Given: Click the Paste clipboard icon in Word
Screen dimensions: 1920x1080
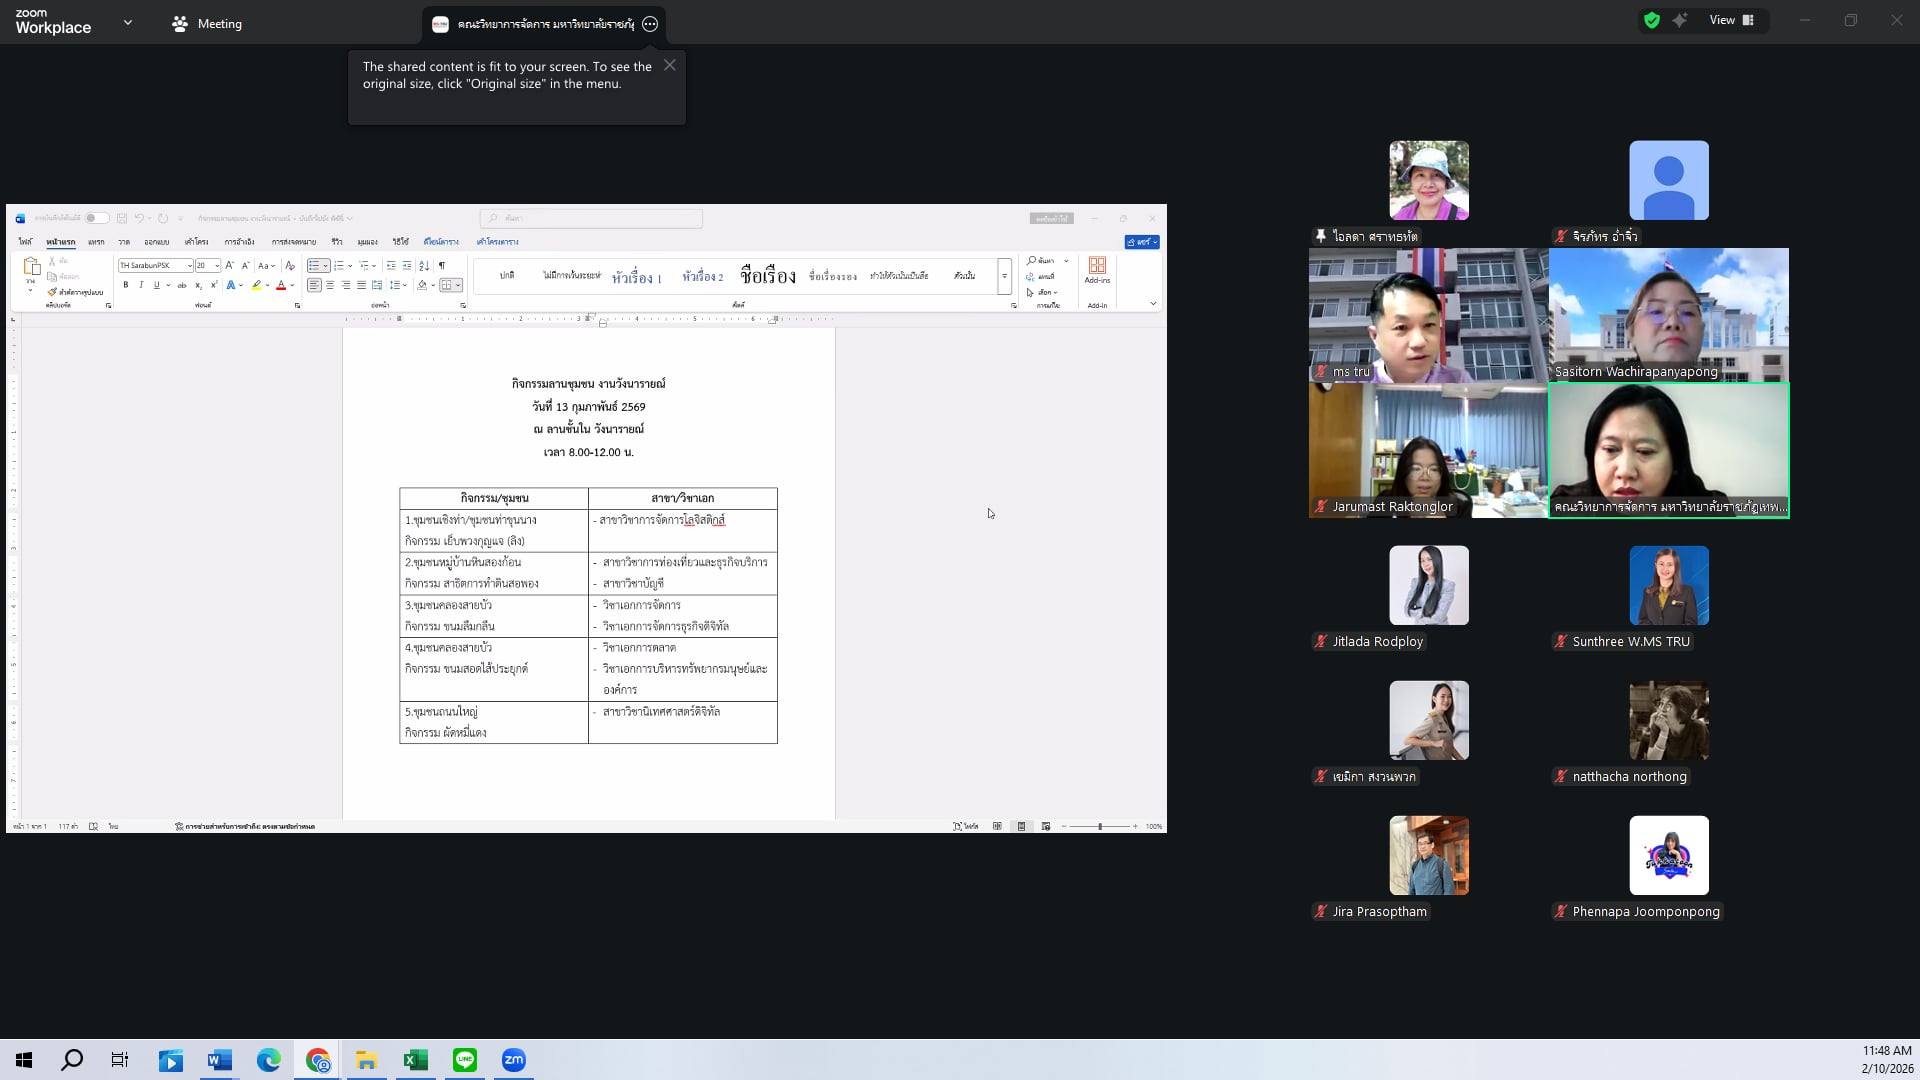Looking at the screenshot, I should (x=31, y=267).
